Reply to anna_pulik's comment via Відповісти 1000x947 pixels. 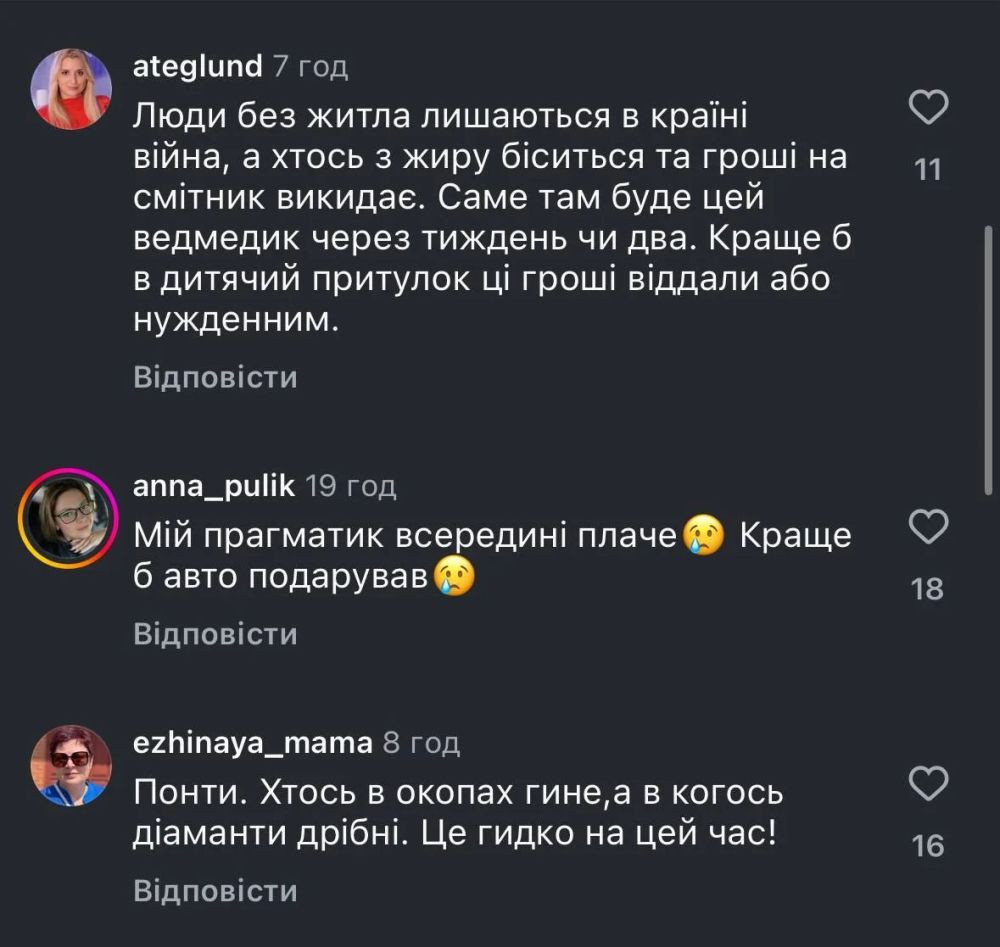(215, 634)
